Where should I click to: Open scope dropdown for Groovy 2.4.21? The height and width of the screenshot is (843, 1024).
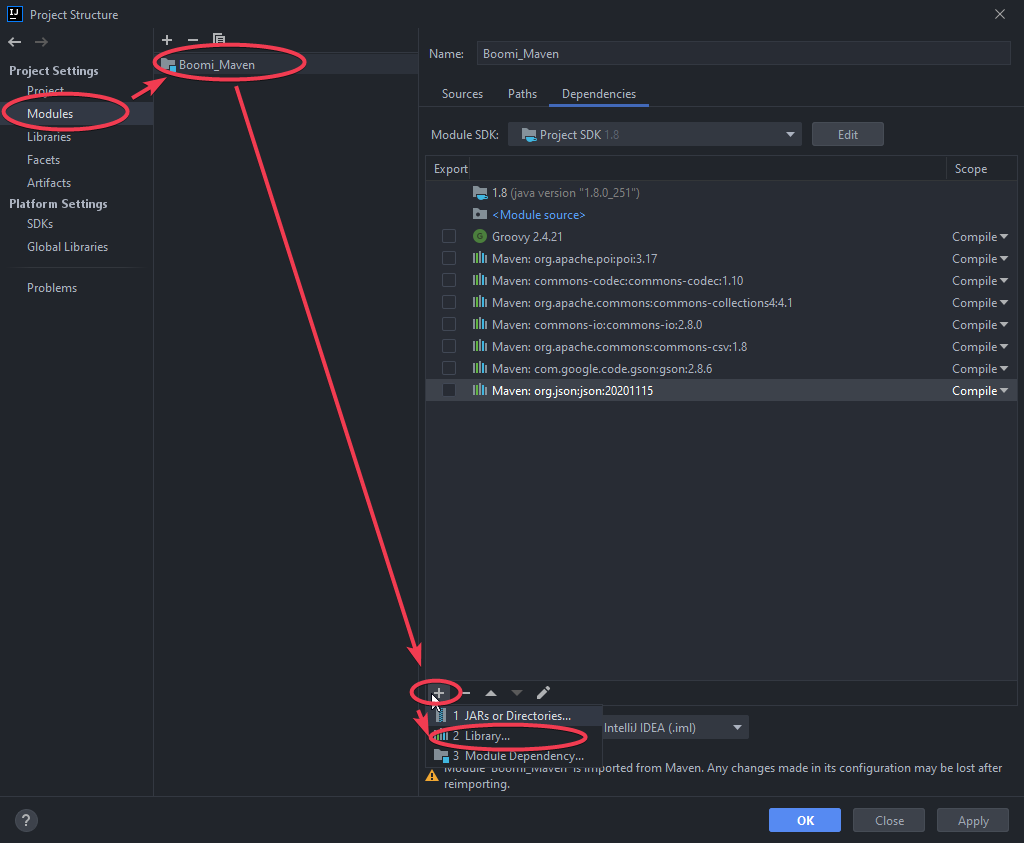click(980, 236)
